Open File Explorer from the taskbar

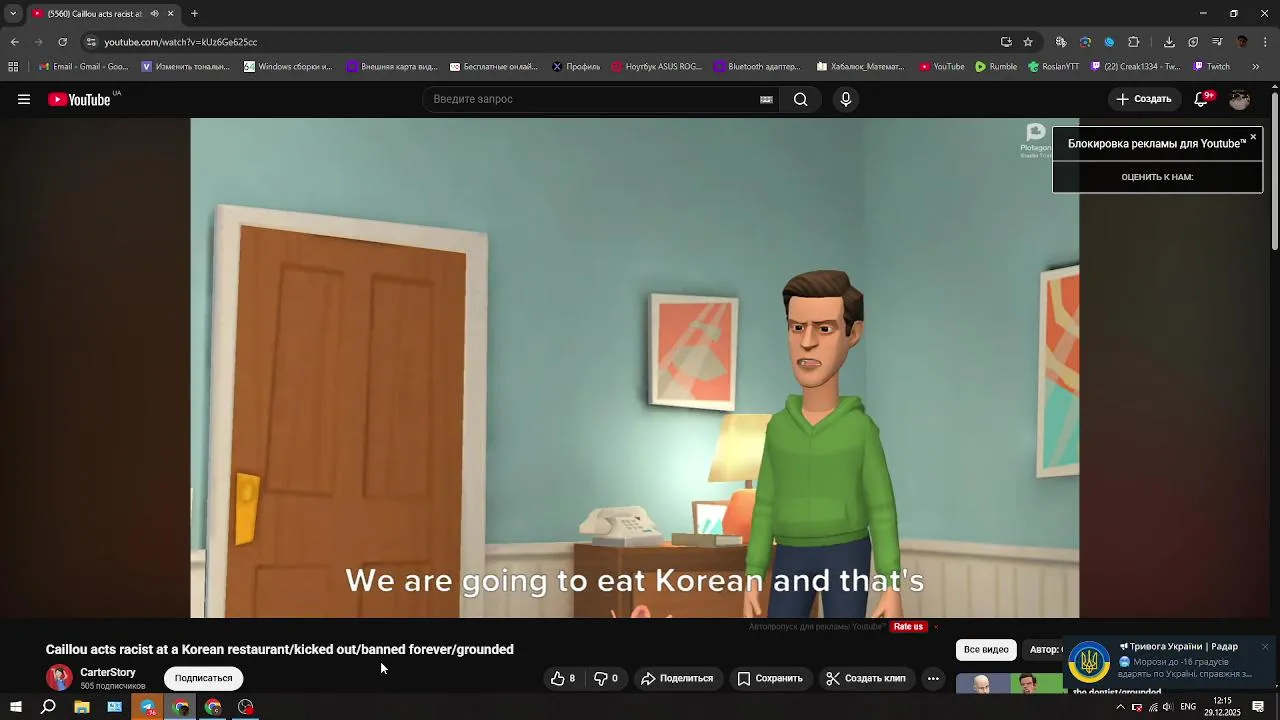click(82, 707)
